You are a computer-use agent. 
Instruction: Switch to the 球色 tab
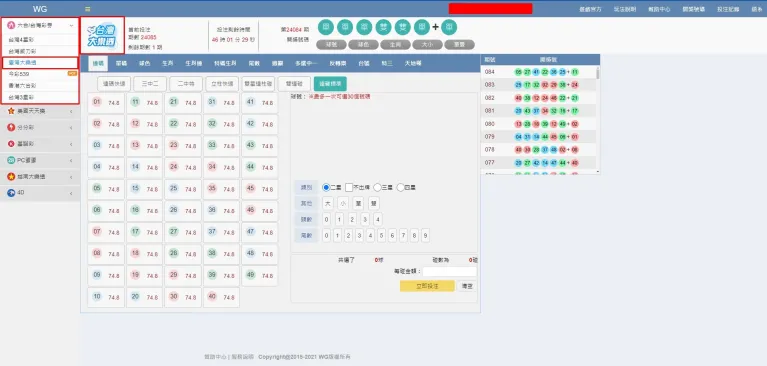[144, 63]
